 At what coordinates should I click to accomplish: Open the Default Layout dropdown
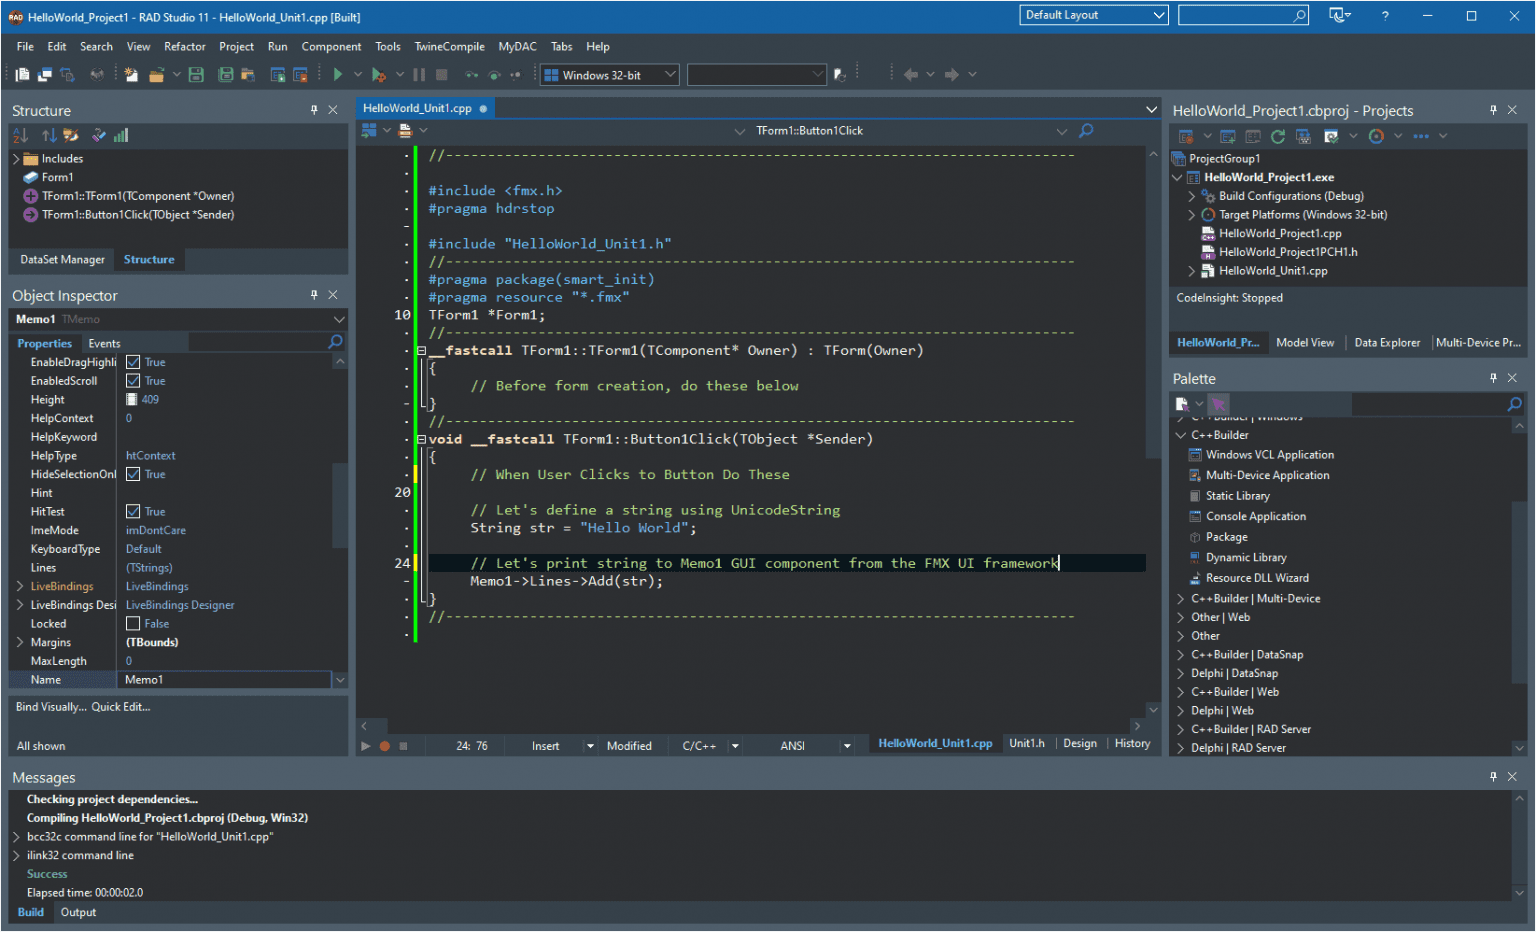(x=1094, y=15)
